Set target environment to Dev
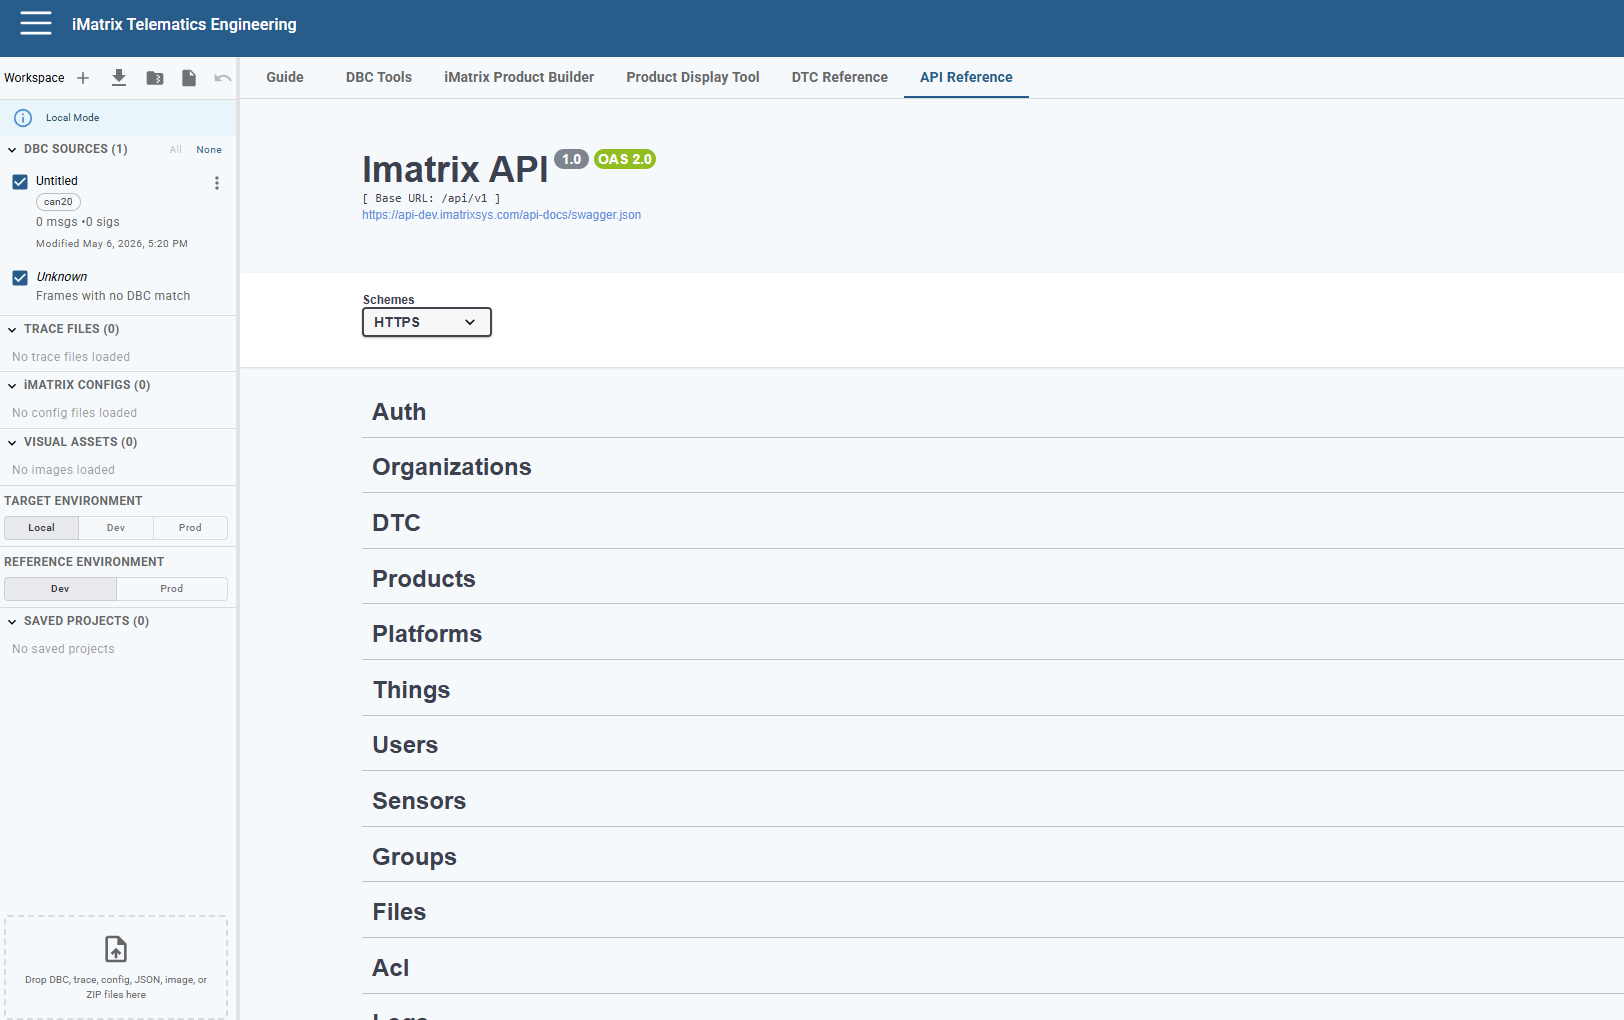 point(116,528)
